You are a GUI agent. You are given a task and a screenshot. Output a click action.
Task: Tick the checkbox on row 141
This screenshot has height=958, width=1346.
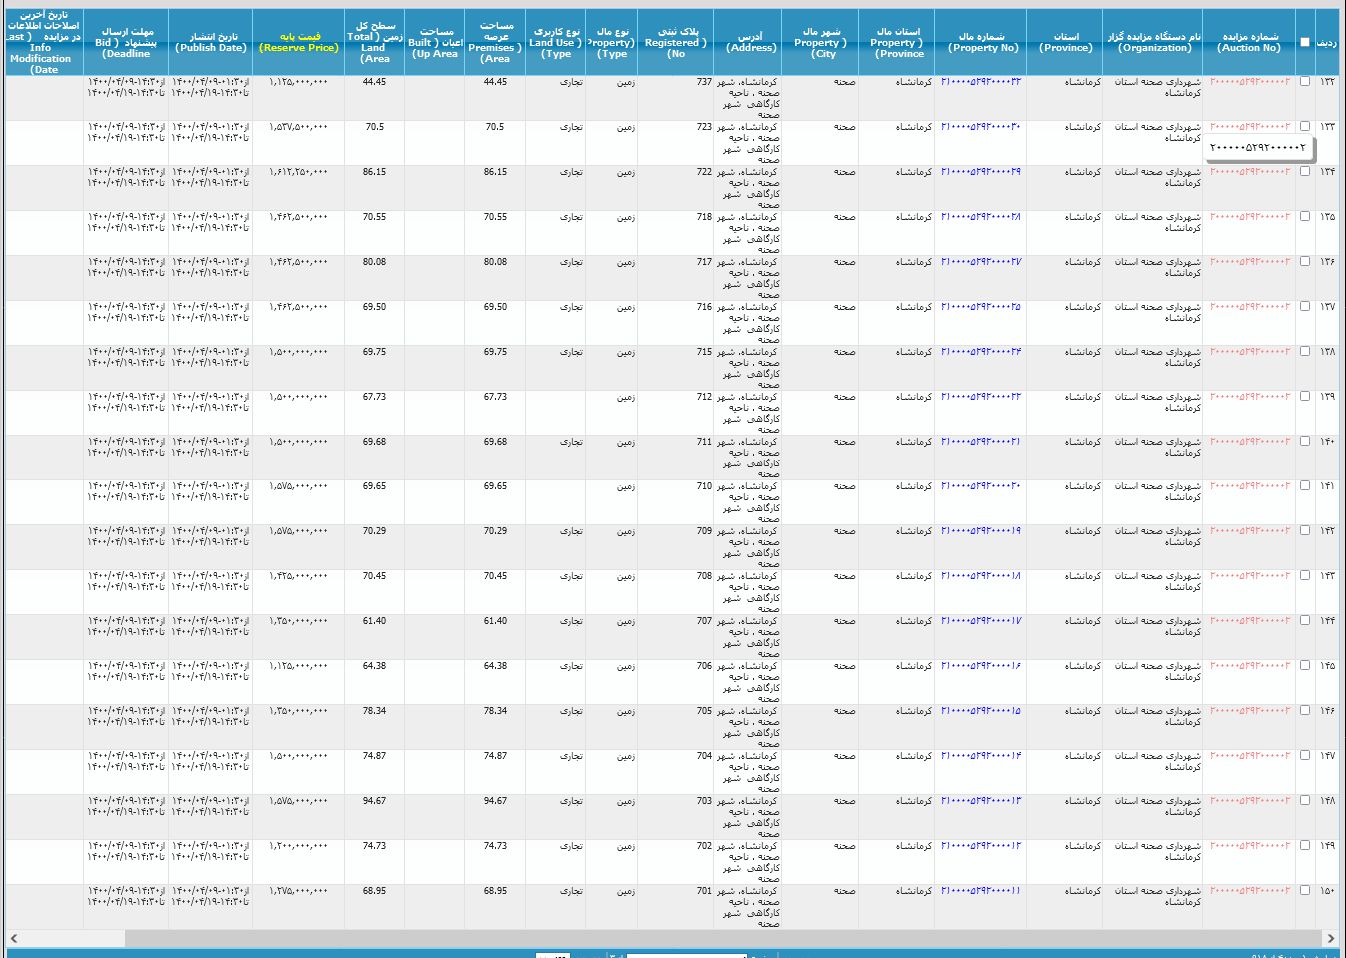[x=1305, y=486]
